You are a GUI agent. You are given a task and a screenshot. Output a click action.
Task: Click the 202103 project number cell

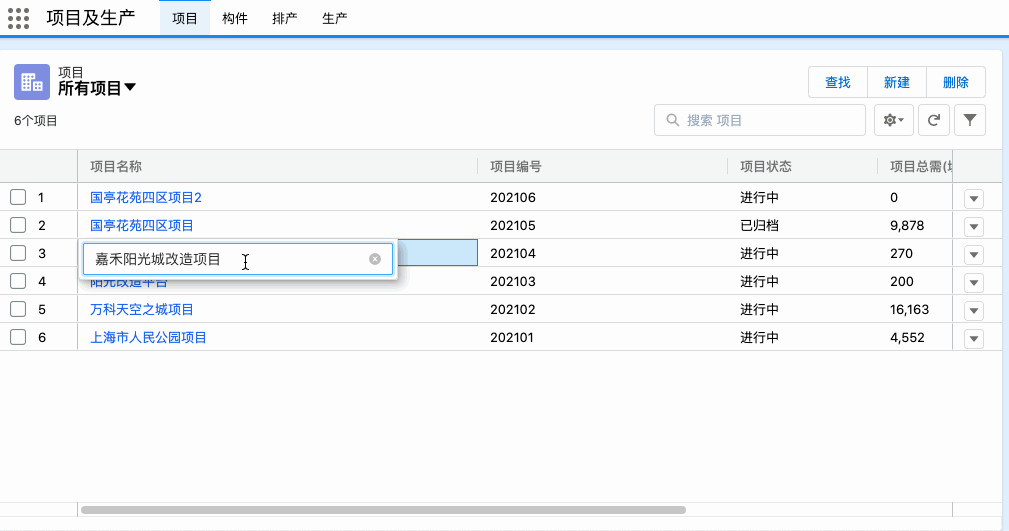(x=513, y=281)
